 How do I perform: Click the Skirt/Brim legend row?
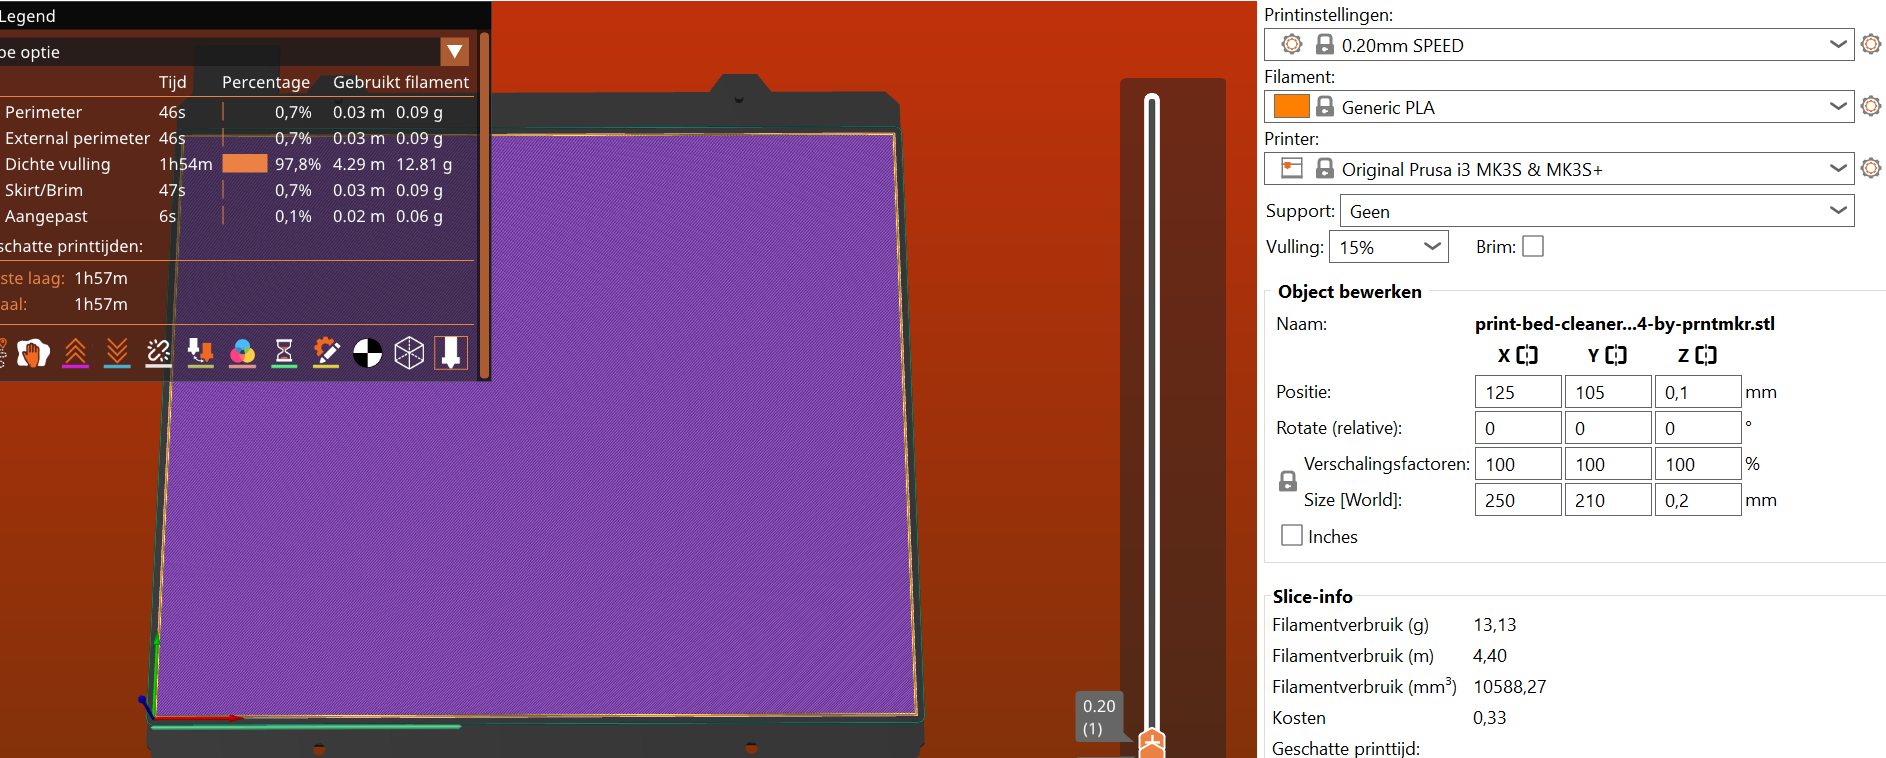(236, 190)
